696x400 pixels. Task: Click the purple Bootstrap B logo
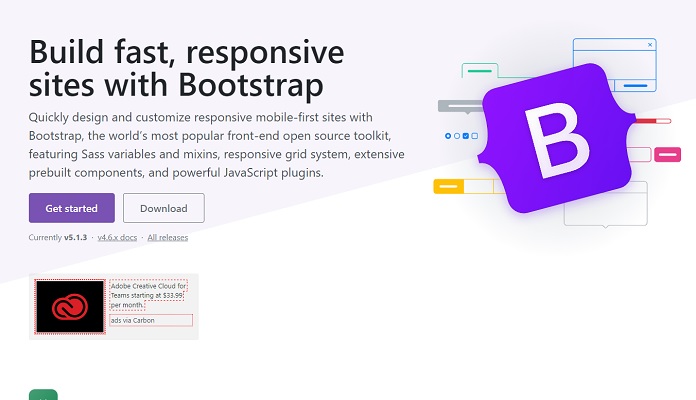[x=557, y=139]
